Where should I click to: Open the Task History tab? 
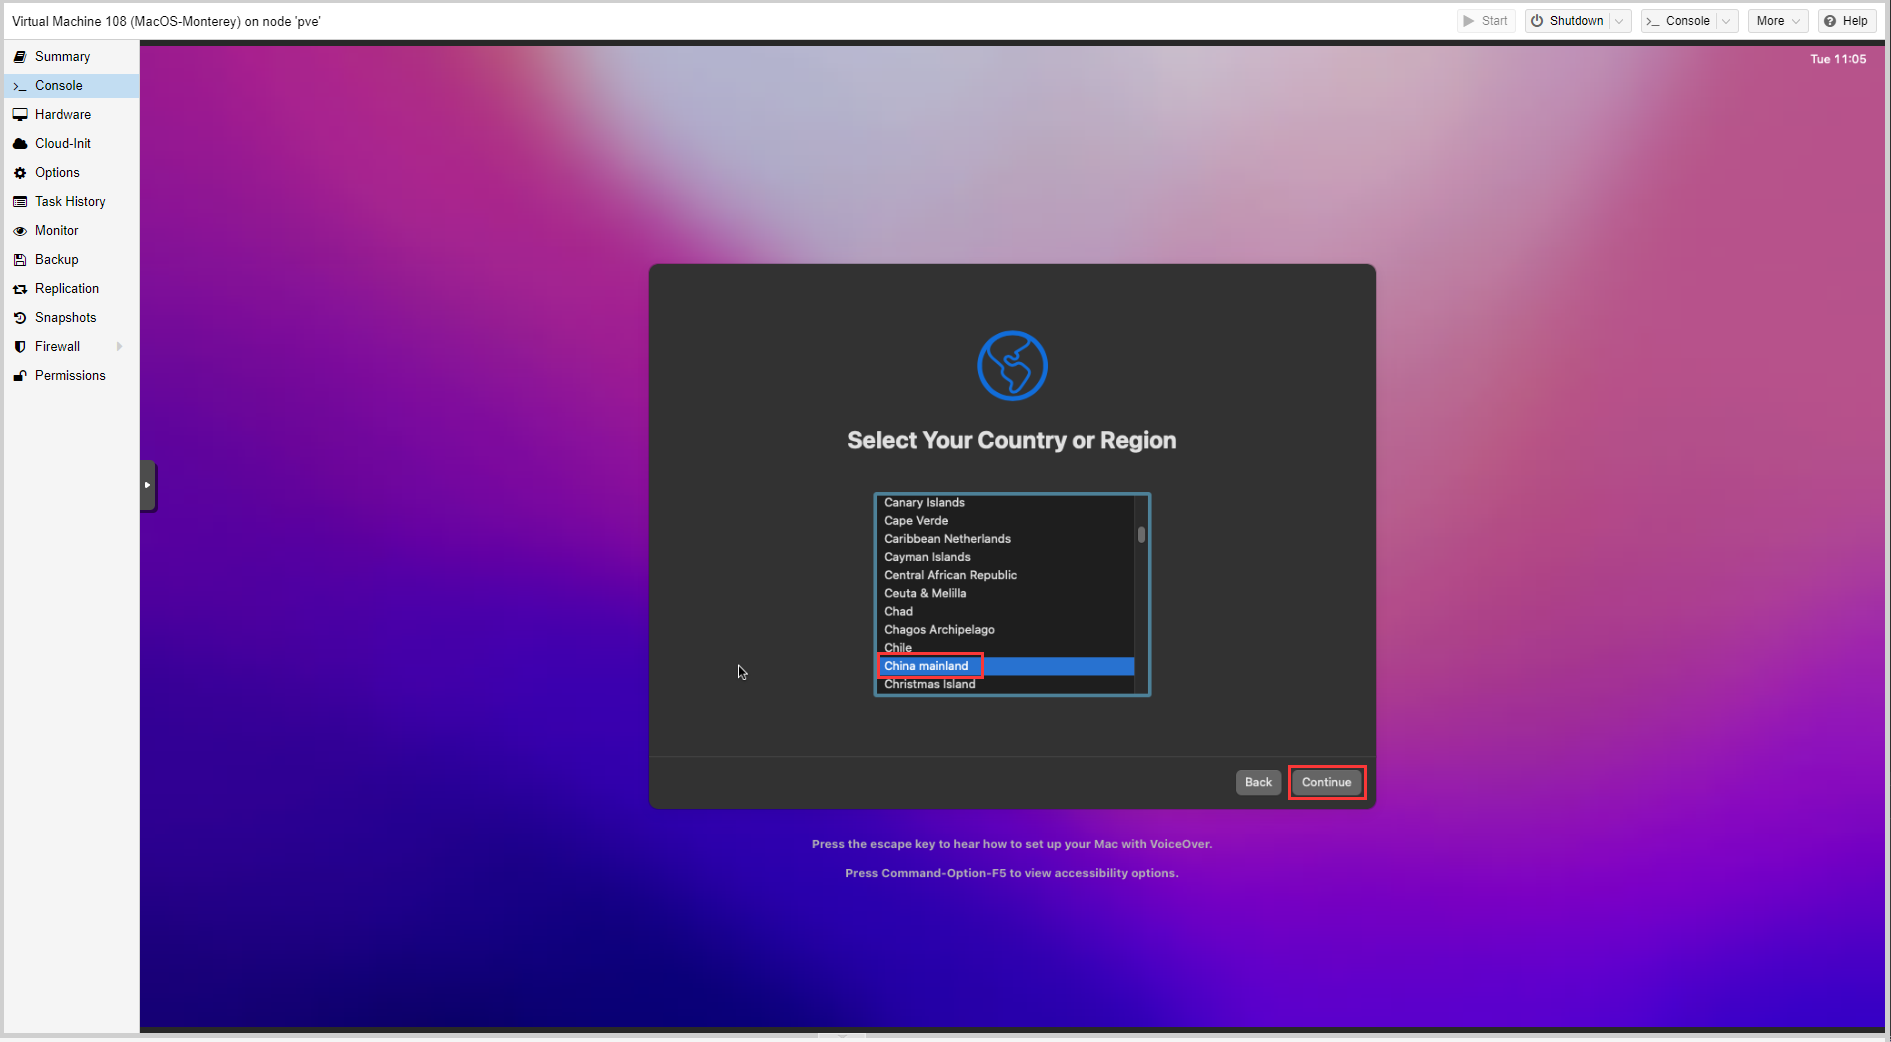click(x=70, y=202)
